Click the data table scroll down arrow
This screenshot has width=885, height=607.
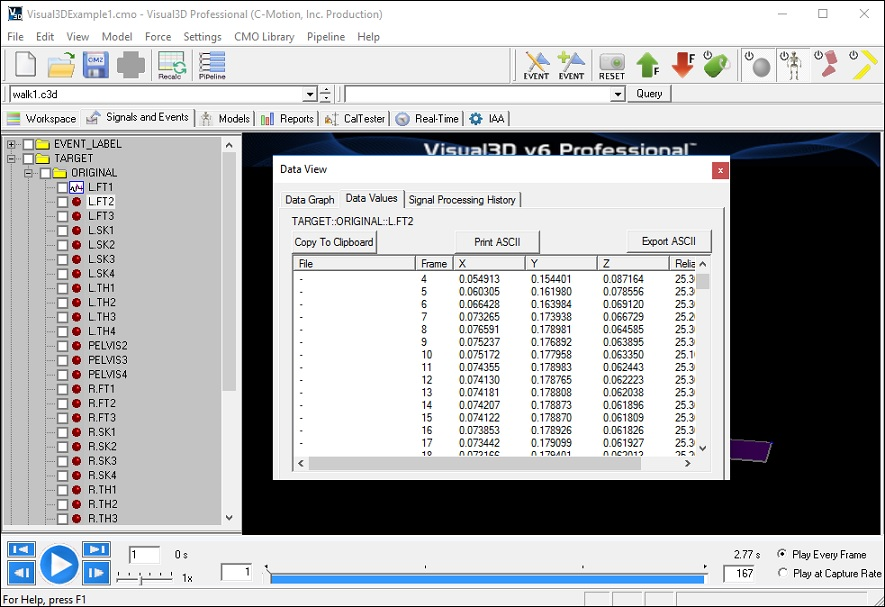703,448
